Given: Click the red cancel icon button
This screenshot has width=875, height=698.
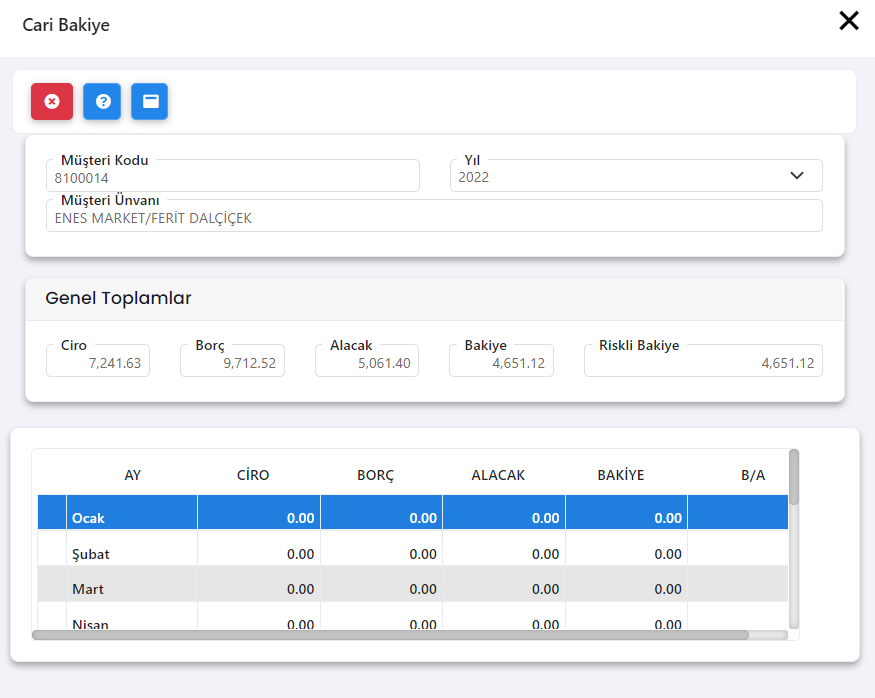Looking at the screenshot, I should click(x=52, y=102).
